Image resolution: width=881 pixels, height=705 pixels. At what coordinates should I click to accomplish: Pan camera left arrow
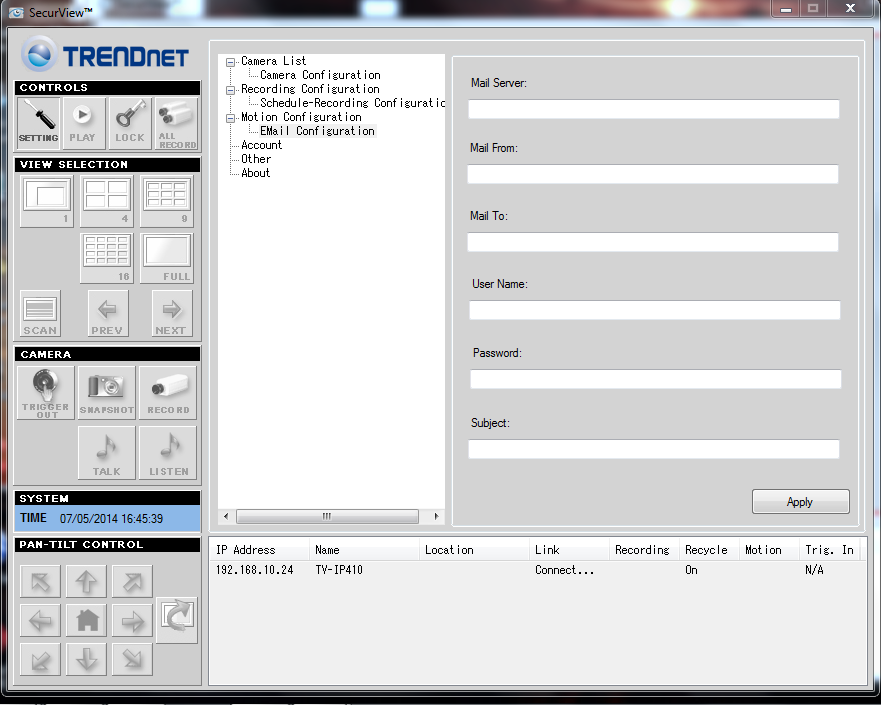[x=40, y=620]
